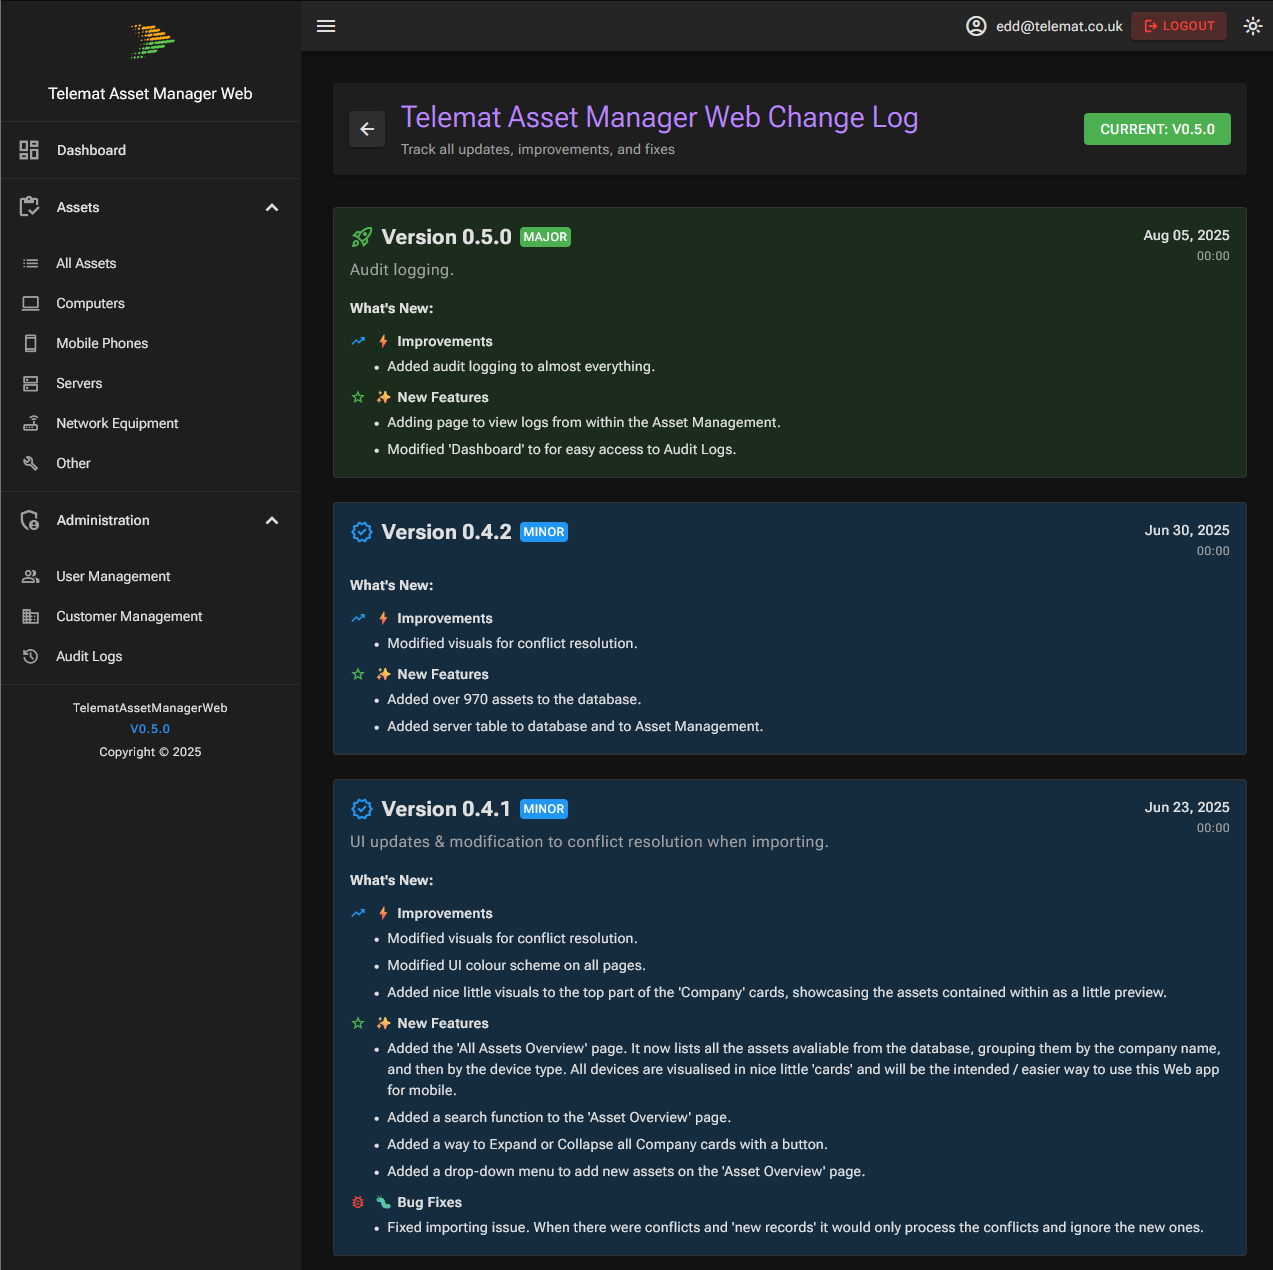
Task: Open the Dashboard menu item
Action: point(91,150)
